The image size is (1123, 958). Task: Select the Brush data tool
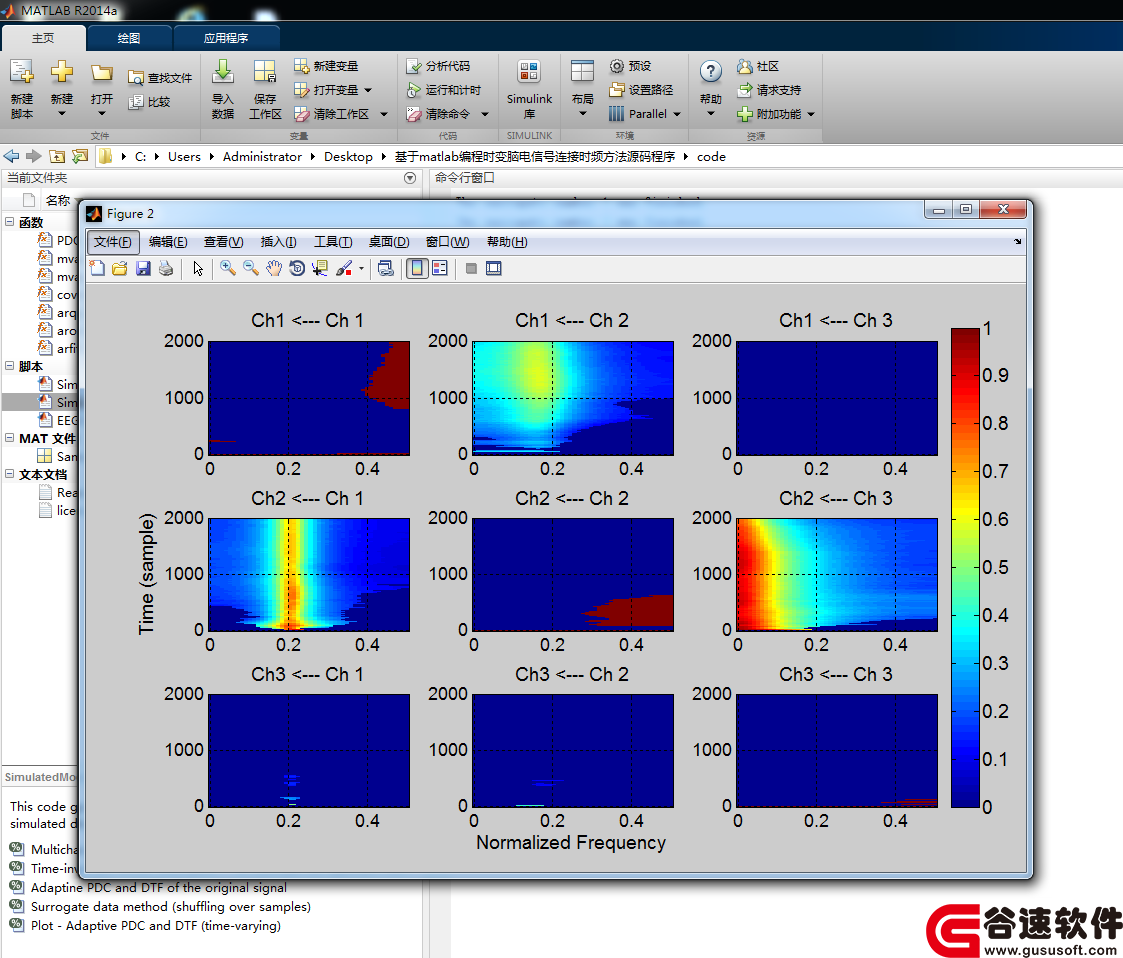click(344, 268)
